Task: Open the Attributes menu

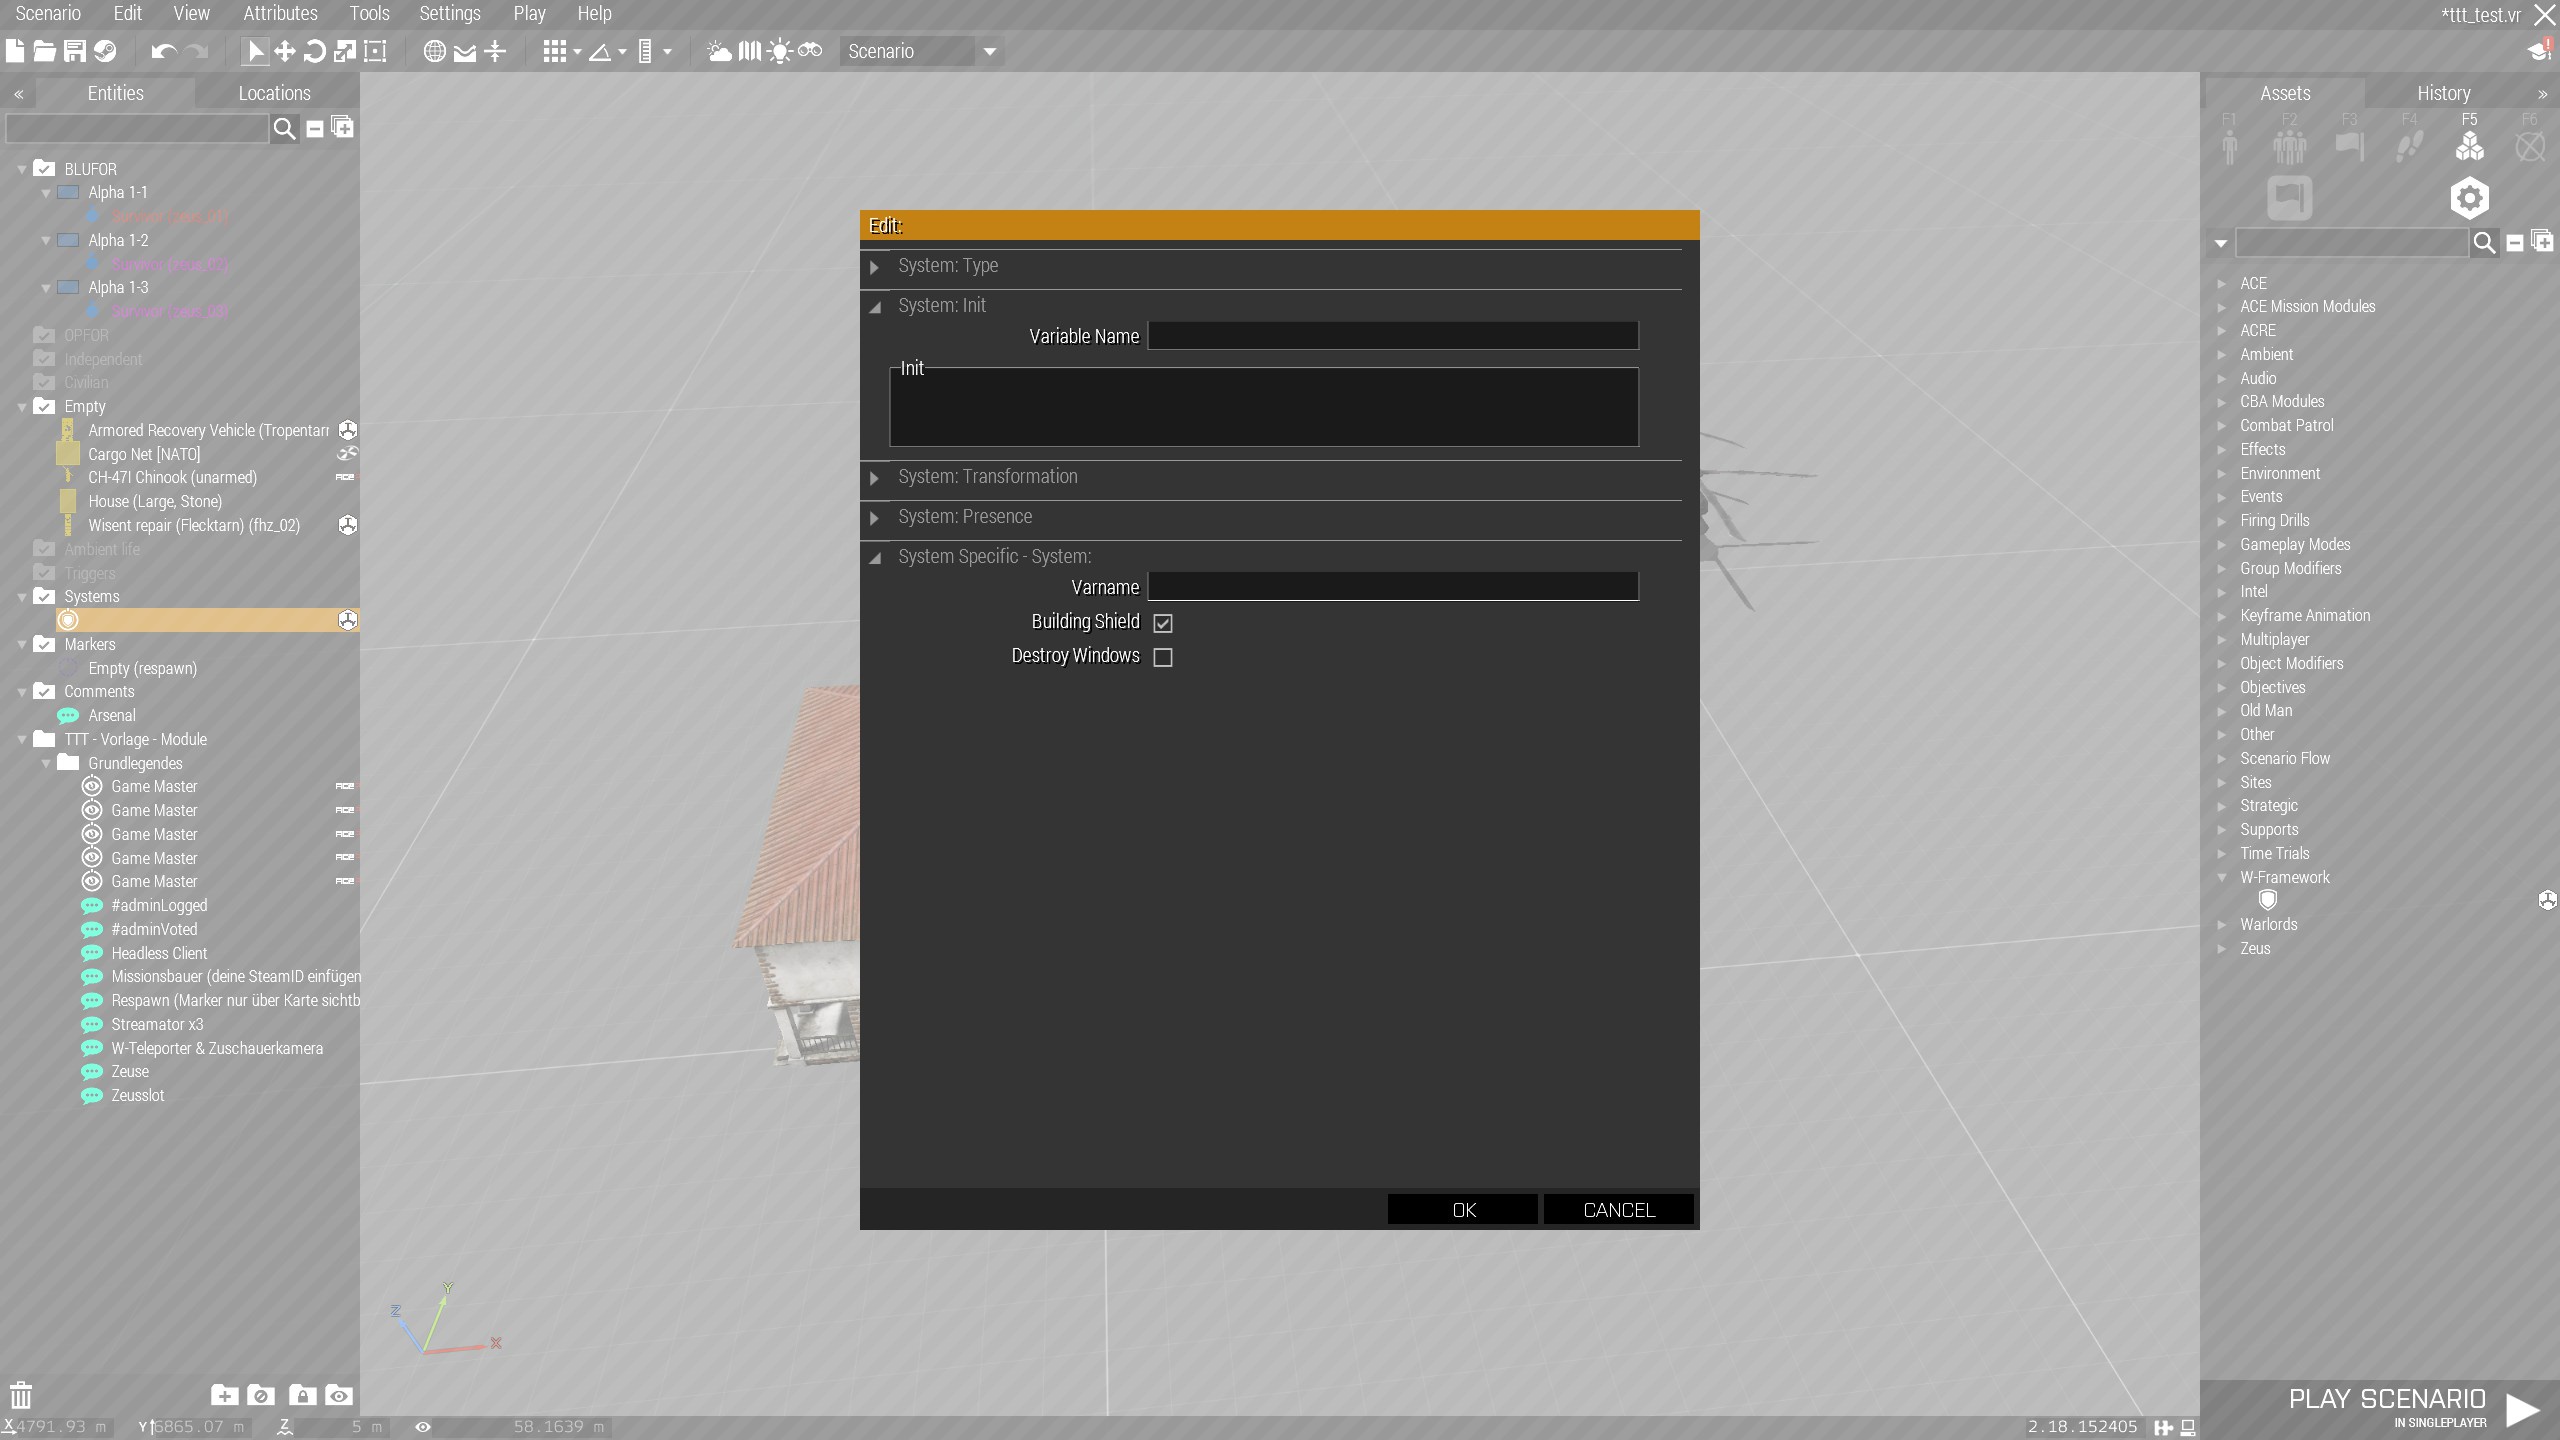Action: [280, 13]
